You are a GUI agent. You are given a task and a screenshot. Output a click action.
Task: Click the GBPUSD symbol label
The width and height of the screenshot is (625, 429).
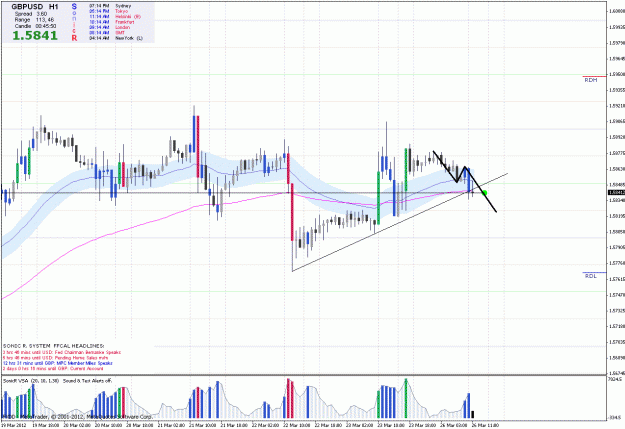click(27, 7)
